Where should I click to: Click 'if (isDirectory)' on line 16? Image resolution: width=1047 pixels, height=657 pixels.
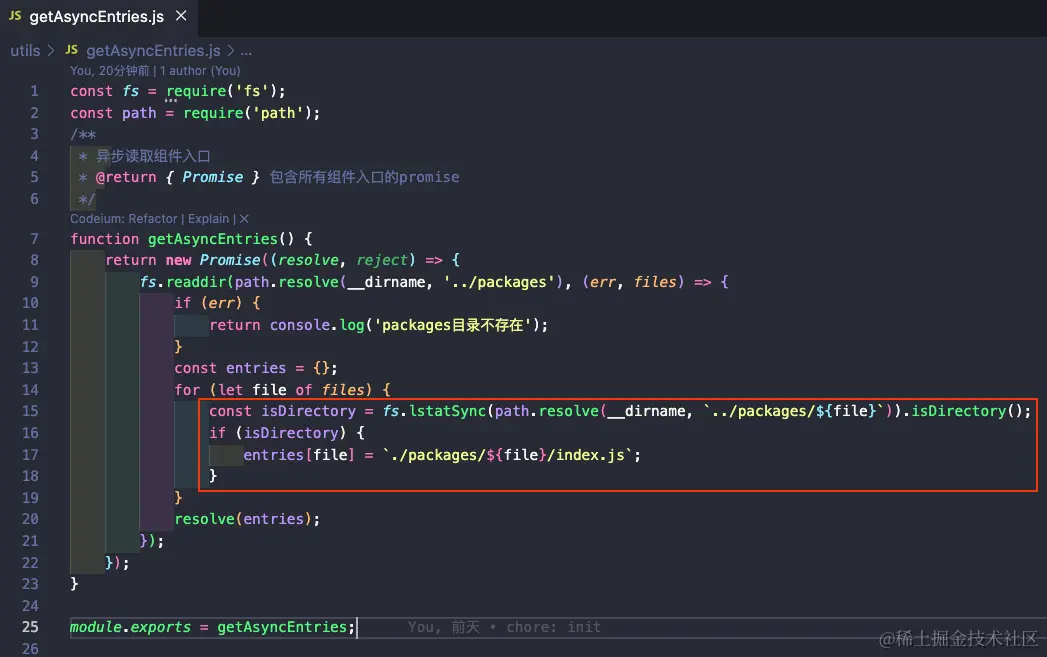[278, 433]
